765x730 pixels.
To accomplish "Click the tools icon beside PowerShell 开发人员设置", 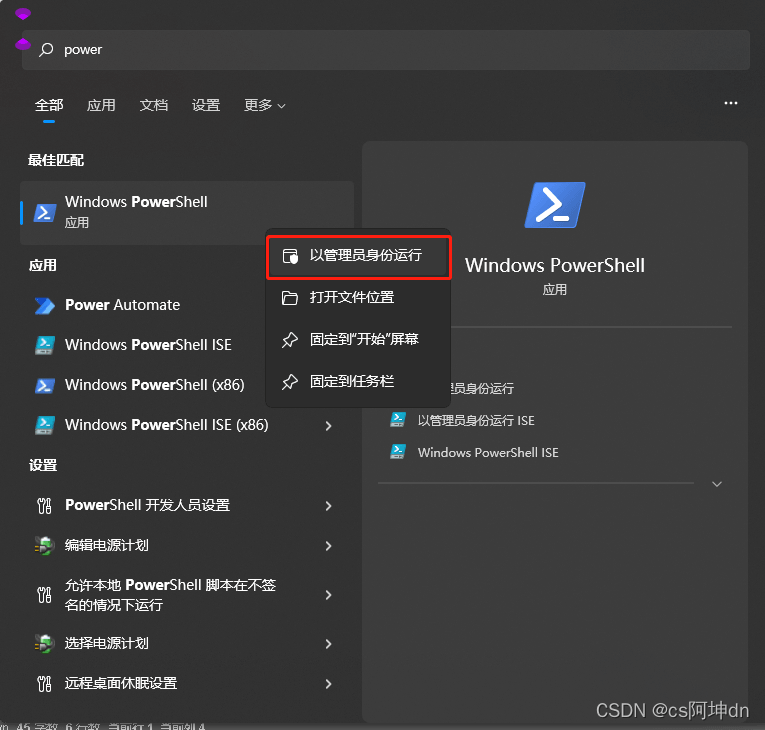I will click(44, 506).
